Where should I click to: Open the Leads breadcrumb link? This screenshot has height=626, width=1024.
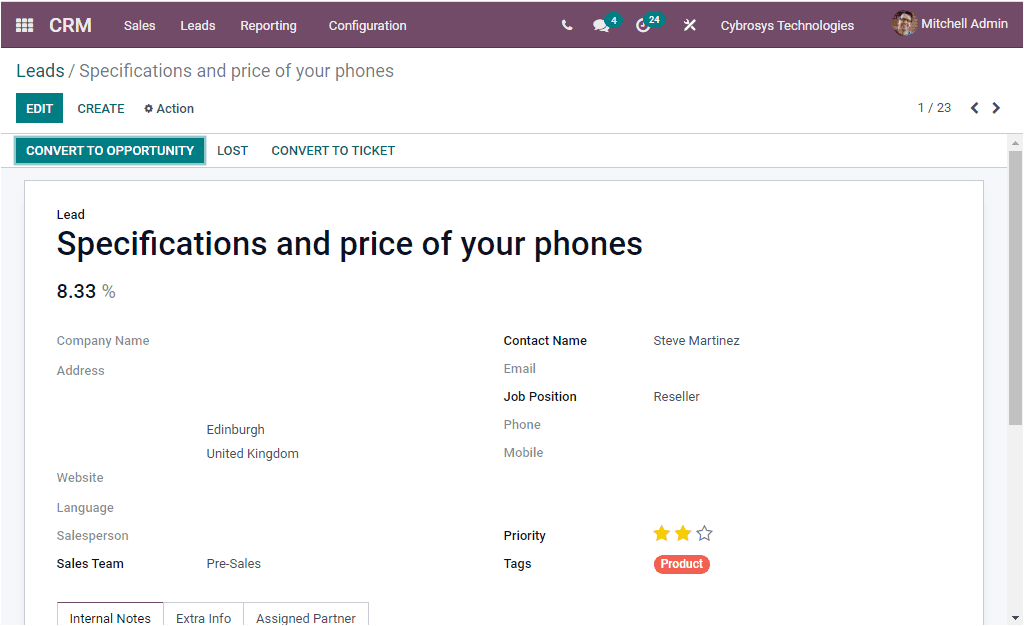pos(40,71)
